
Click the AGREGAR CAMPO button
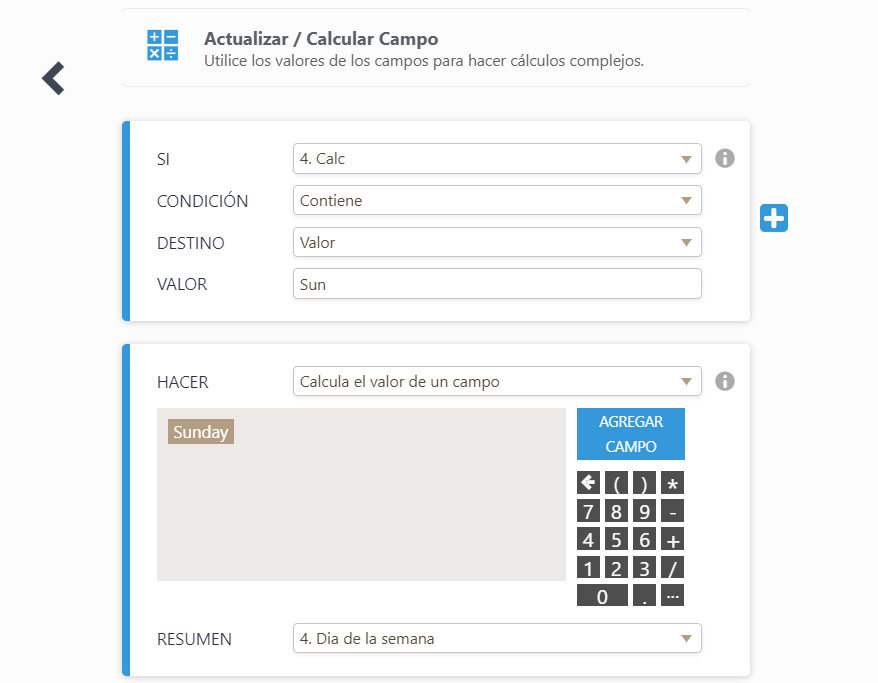[x=630, y=434]
